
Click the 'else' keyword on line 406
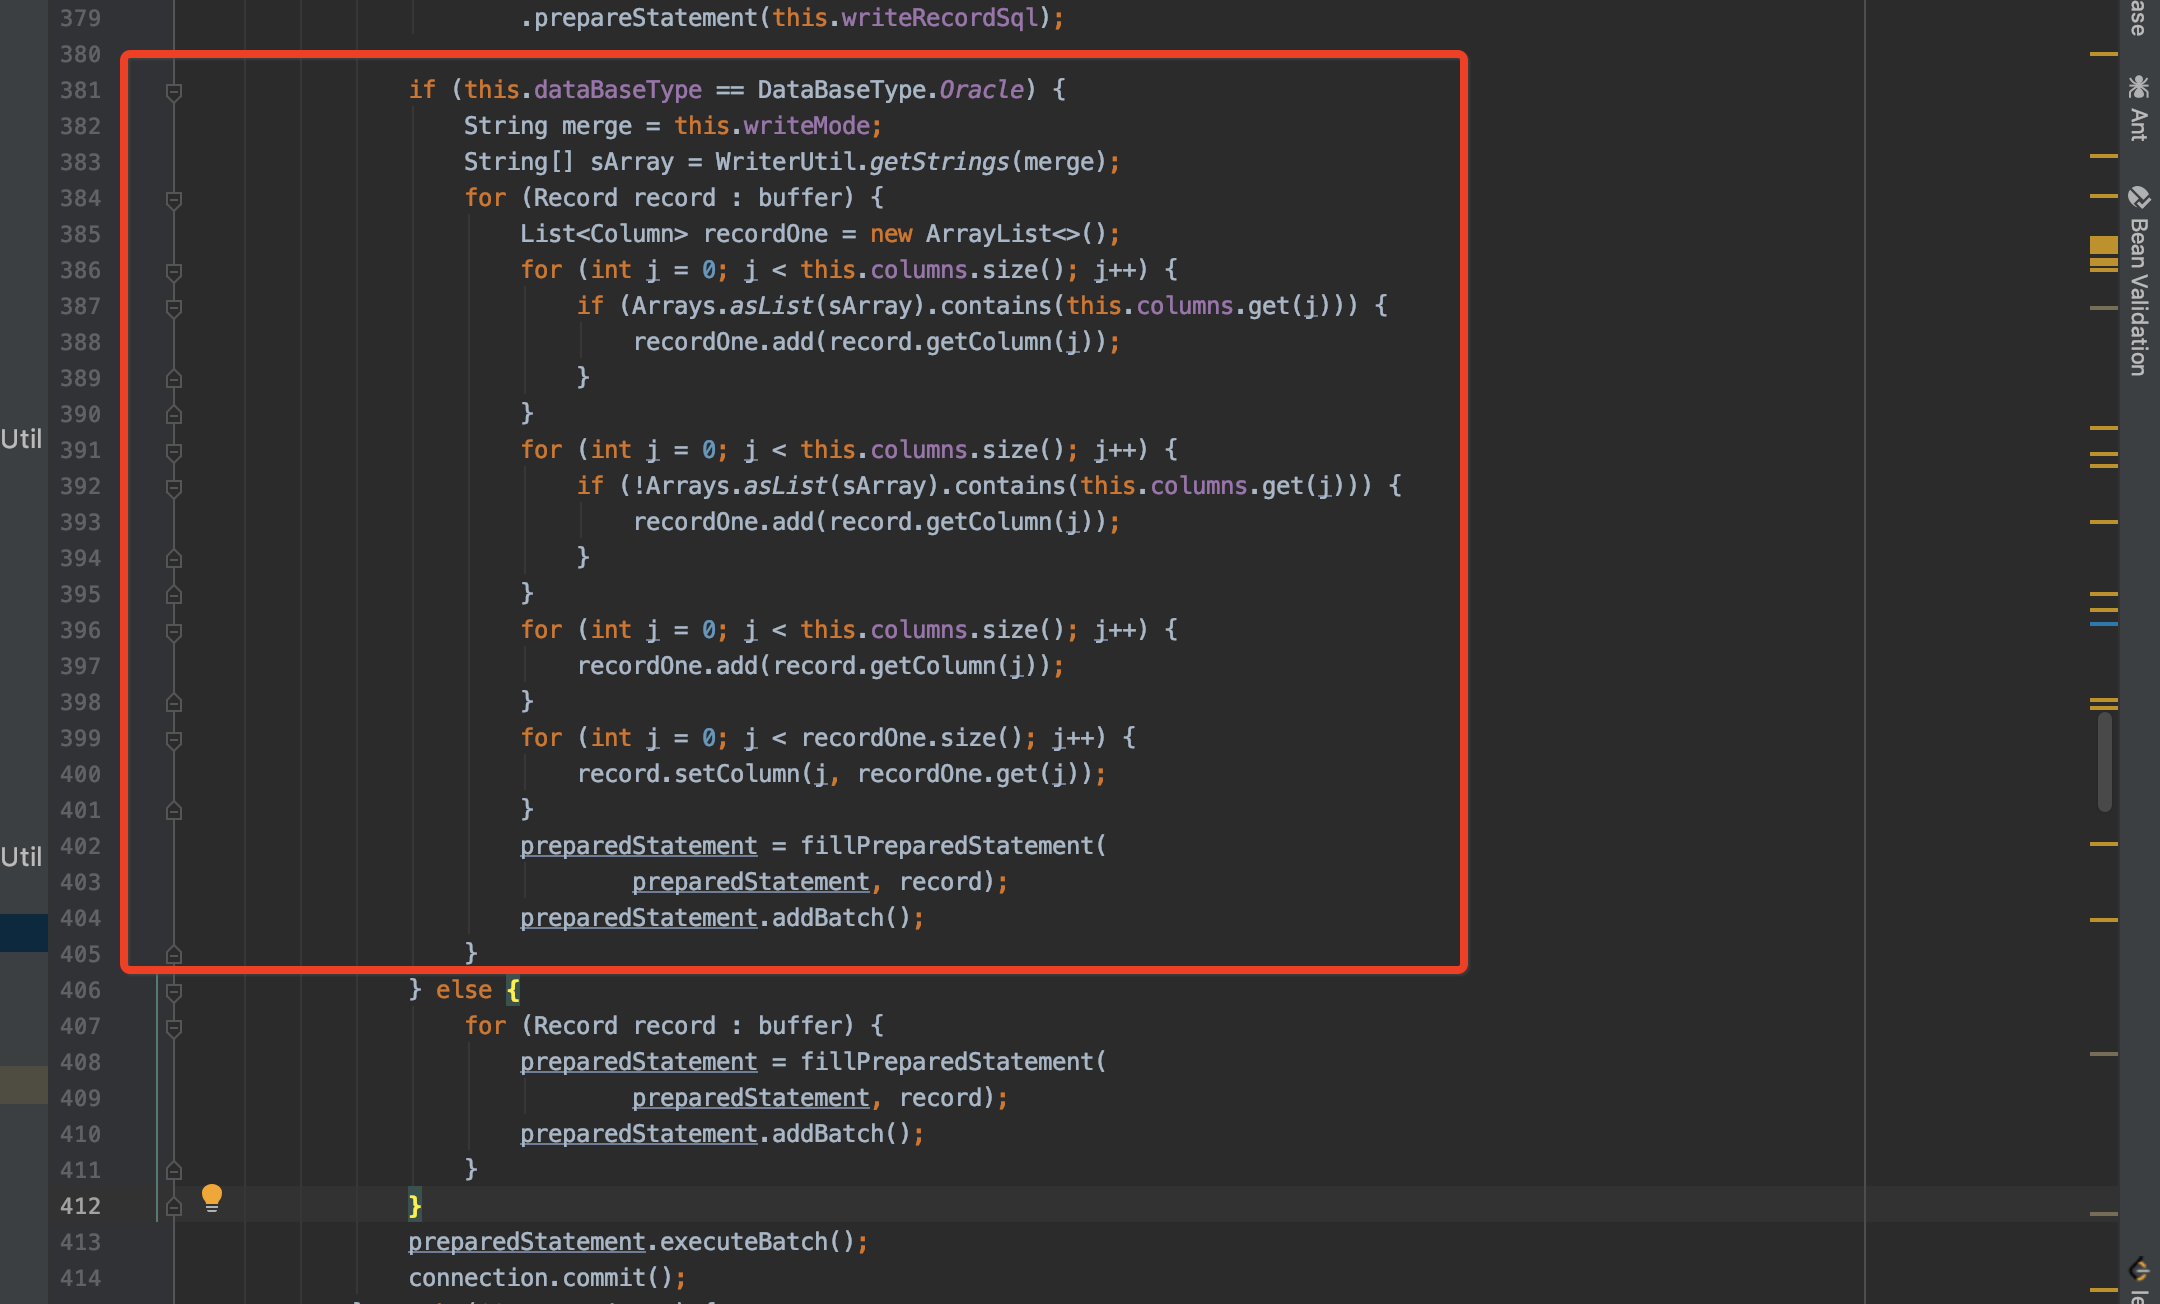(x=464, y=990)
